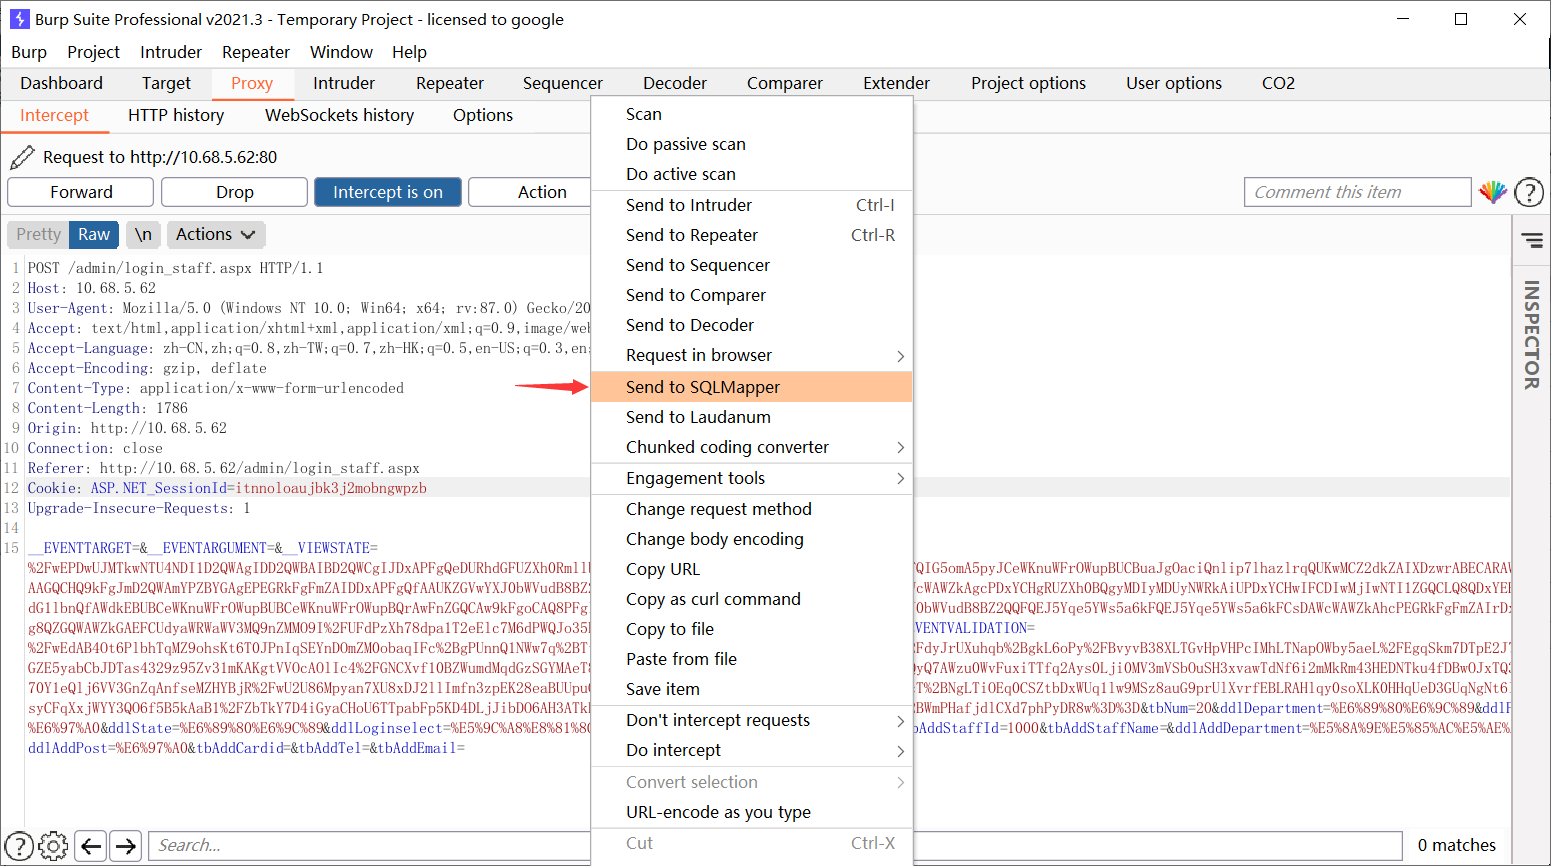Switch to the Target tab
Viewport: 1551px width, 866px height.
pos(166,83)
